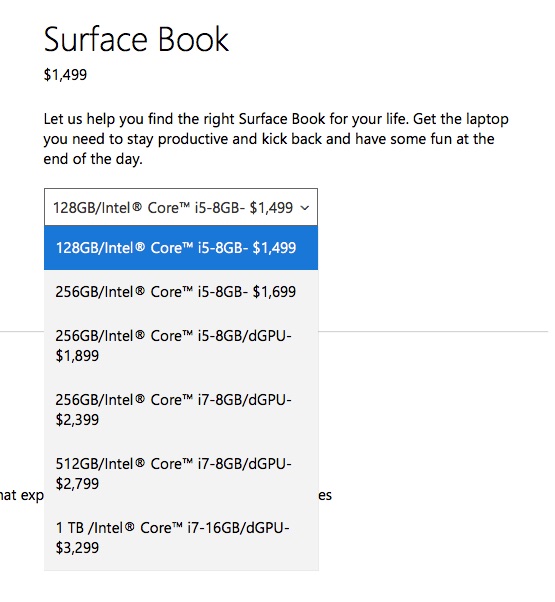Click the $1,499 price inside the combo box
This screenshot has width=555, height=602.
[x=271, y=208]
